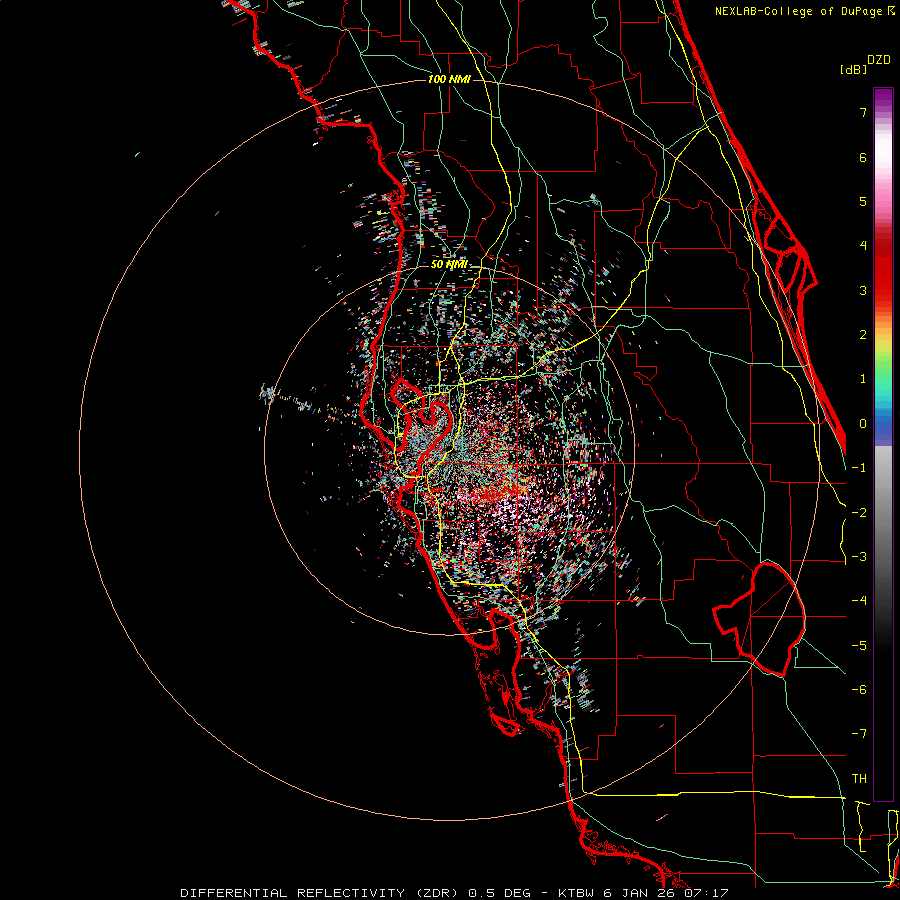Click the DZD color scale title
The image size is (900, 900).
click(x=879, y=60)
